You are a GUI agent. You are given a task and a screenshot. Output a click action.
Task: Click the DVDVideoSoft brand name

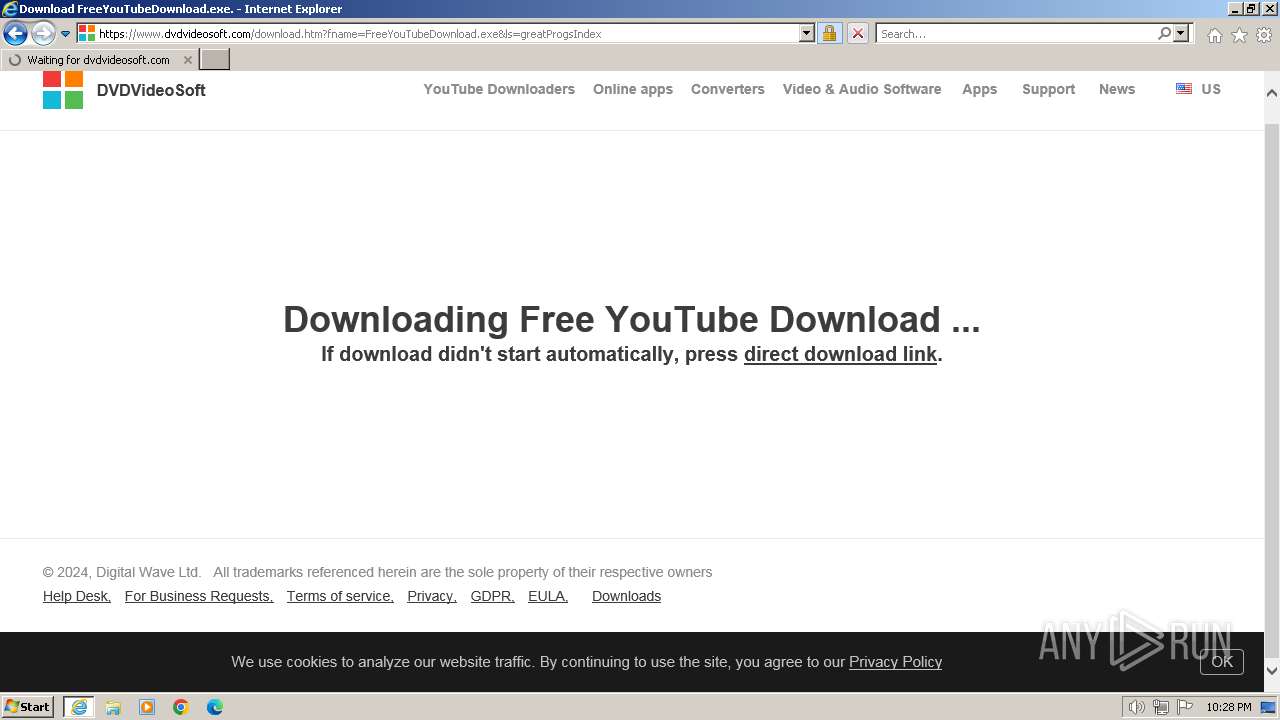[151, 90]
